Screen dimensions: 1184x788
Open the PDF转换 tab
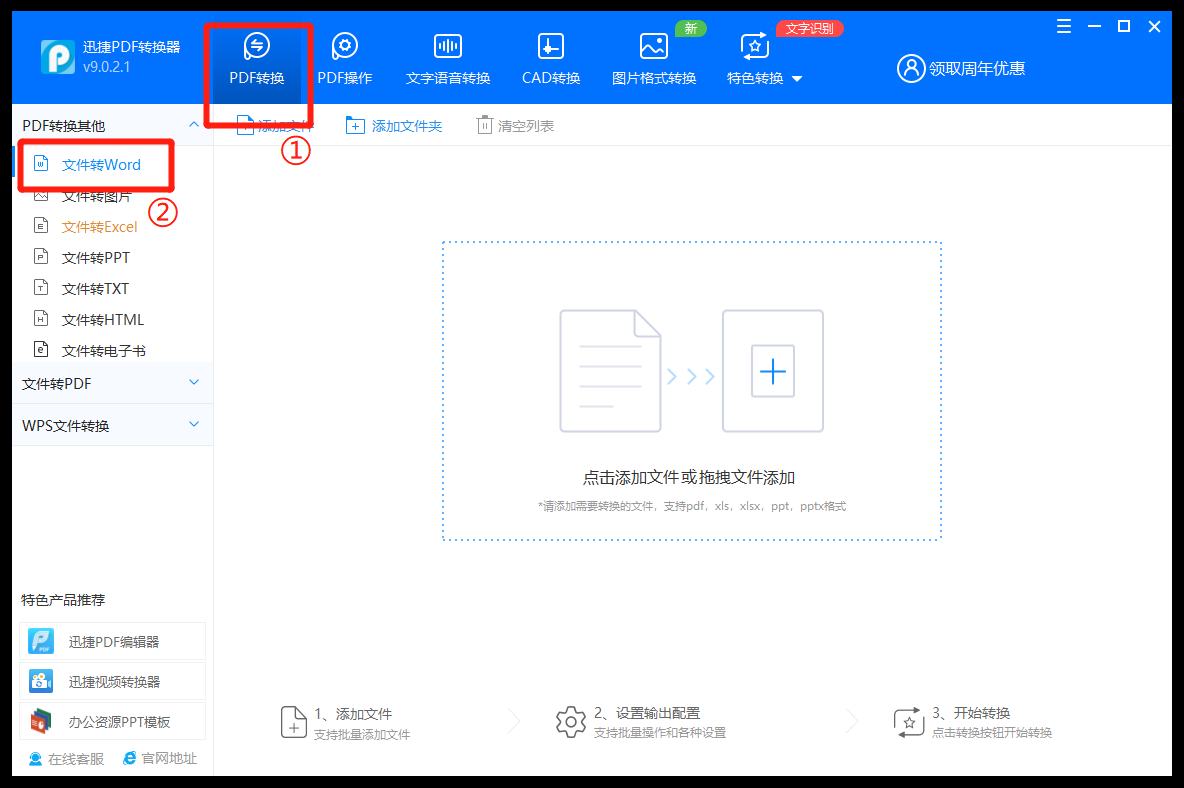tap(257, 60)
